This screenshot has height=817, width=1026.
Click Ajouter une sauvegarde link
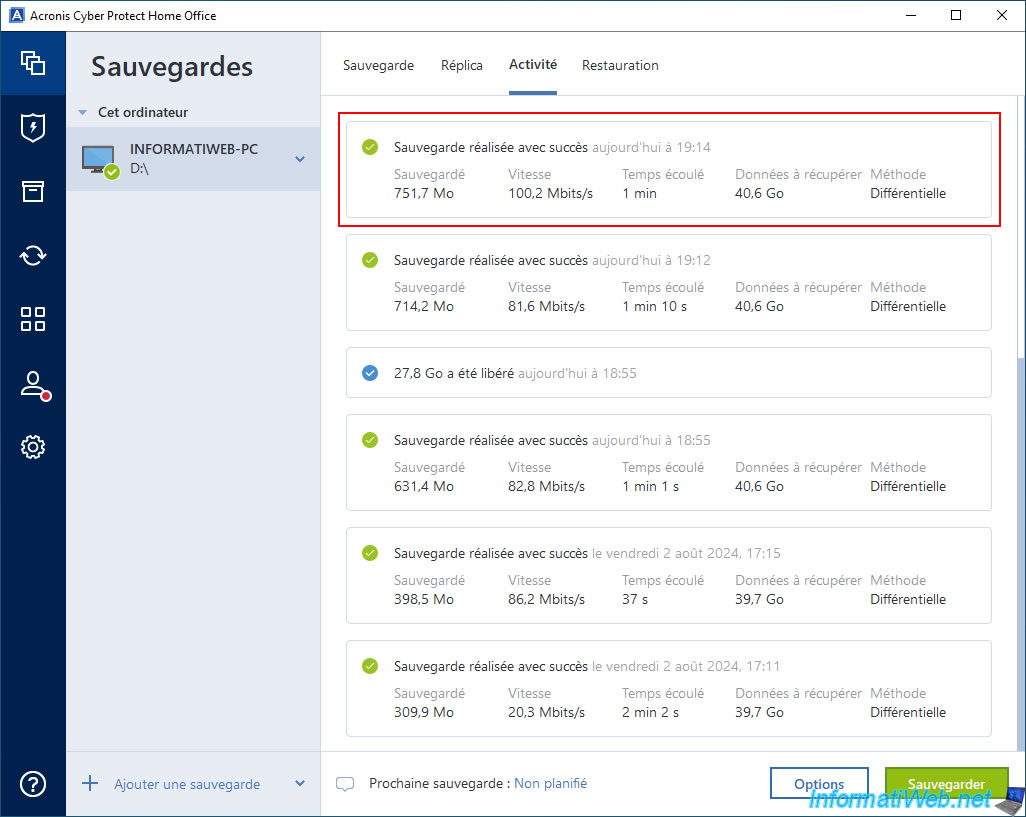187,784
